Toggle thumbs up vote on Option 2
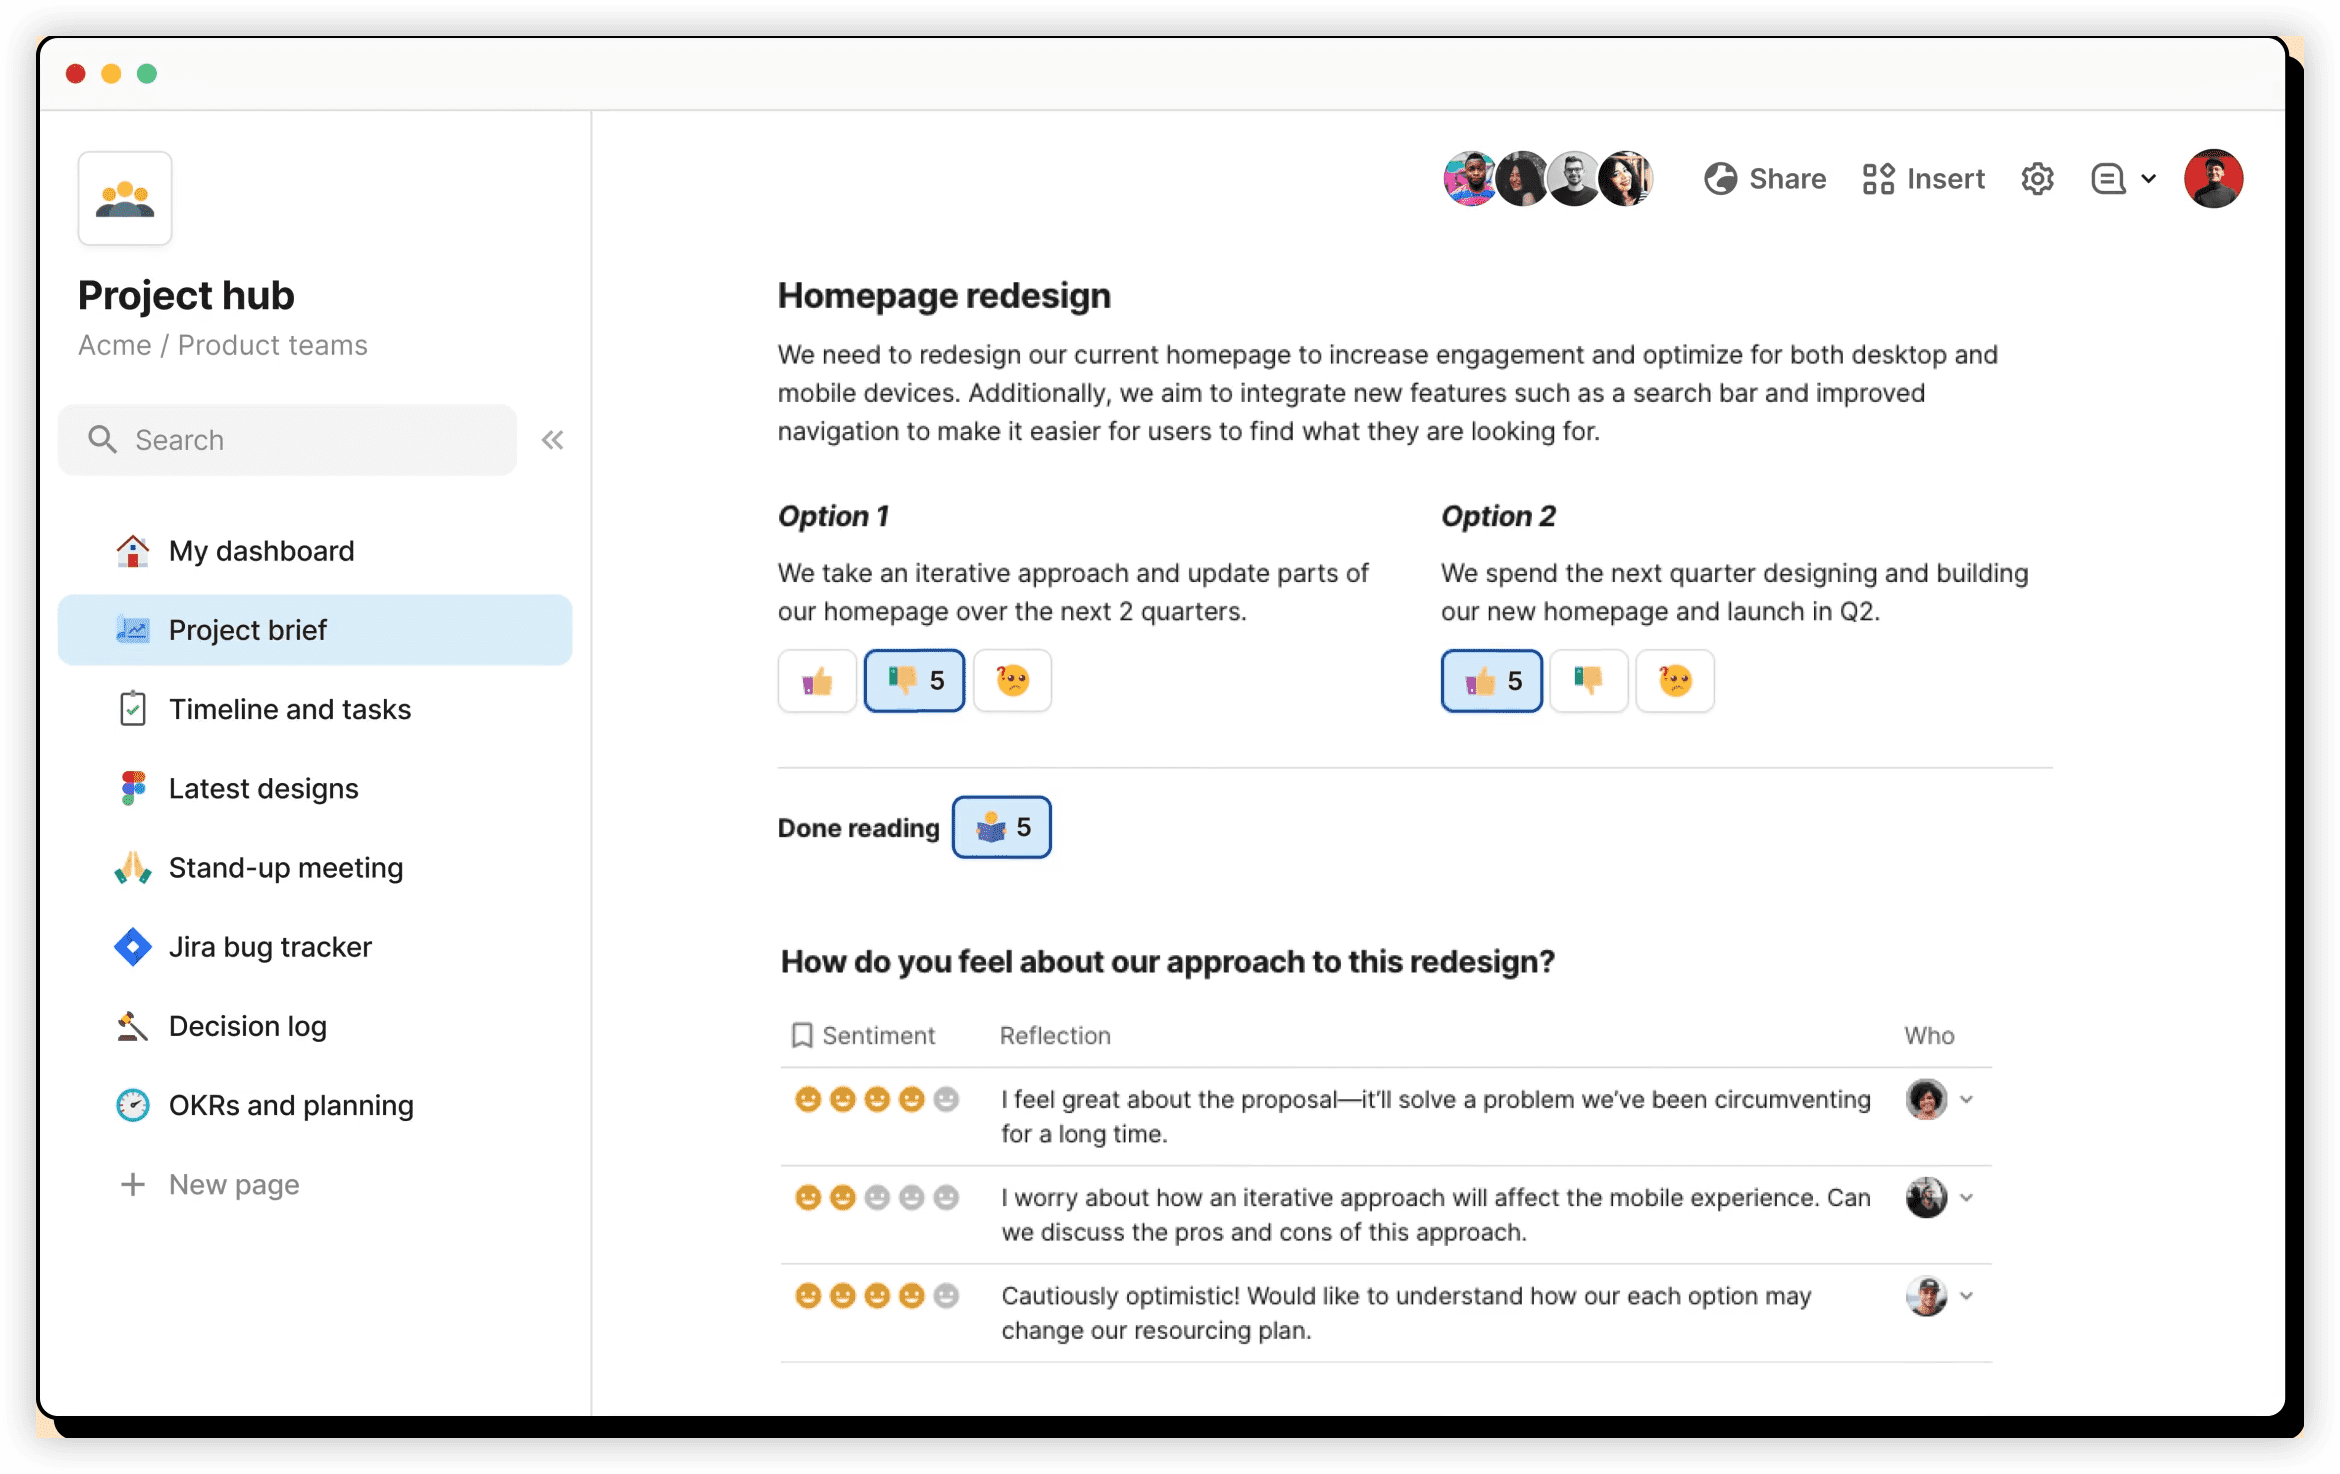The height and width of the screenshot is (1474, 2340). tap(1491, 681)
